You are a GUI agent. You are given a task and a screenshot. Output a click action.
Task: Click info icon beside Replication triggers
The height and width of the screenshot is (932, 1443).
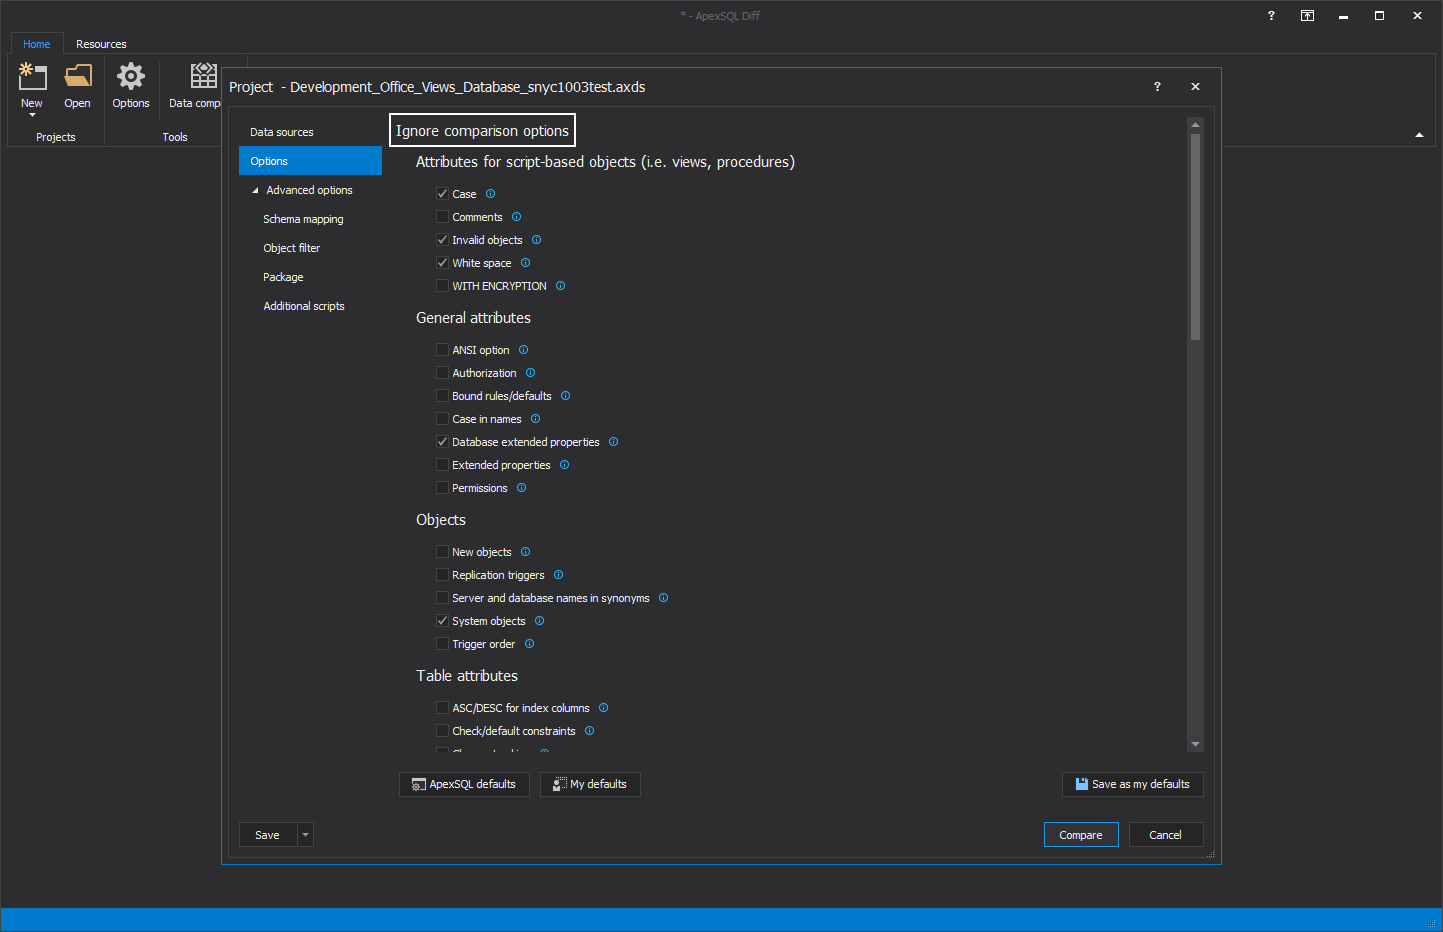(x=558, y=575)
